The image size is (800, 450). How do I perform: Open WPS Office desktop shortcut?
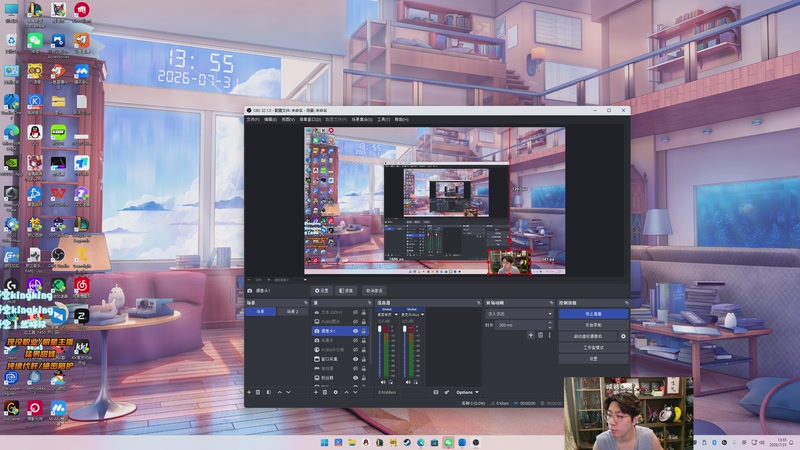tap(58, 195)
